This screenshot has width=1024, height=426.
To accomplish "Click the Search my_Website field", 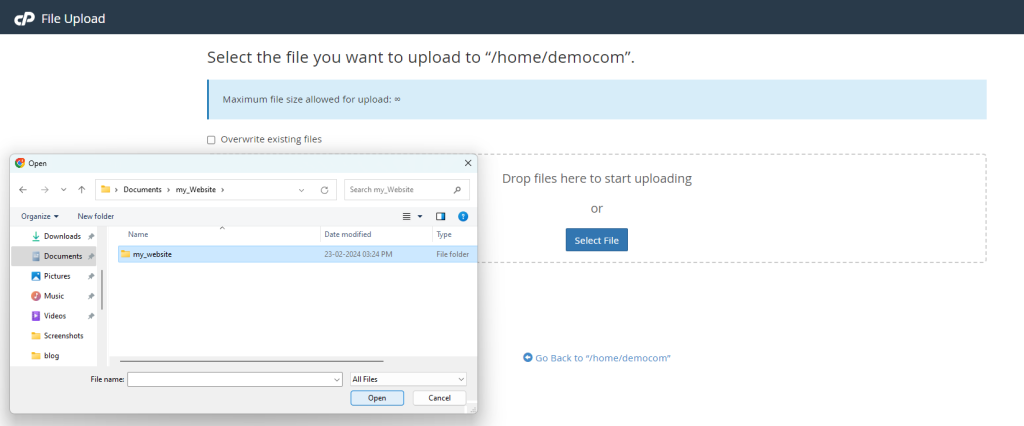I will tap(406, 189).
